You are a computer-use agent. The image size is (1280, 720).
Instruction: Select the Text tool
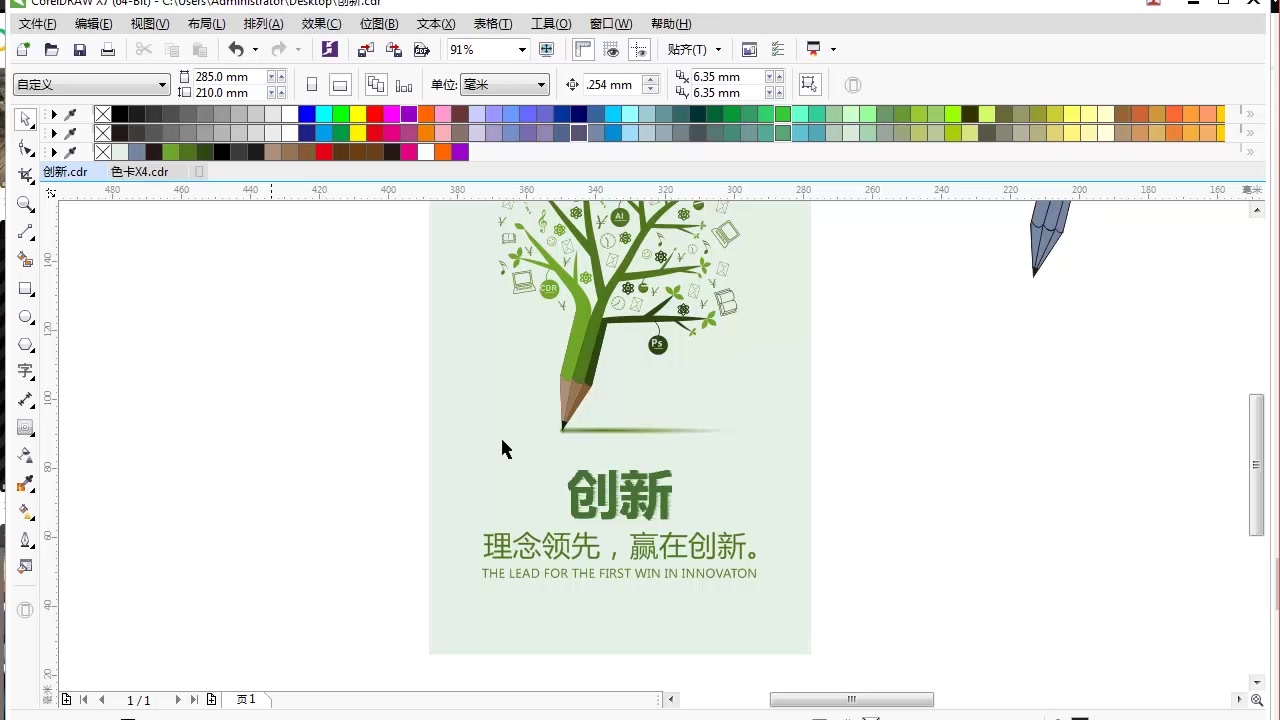pos(26,371)
